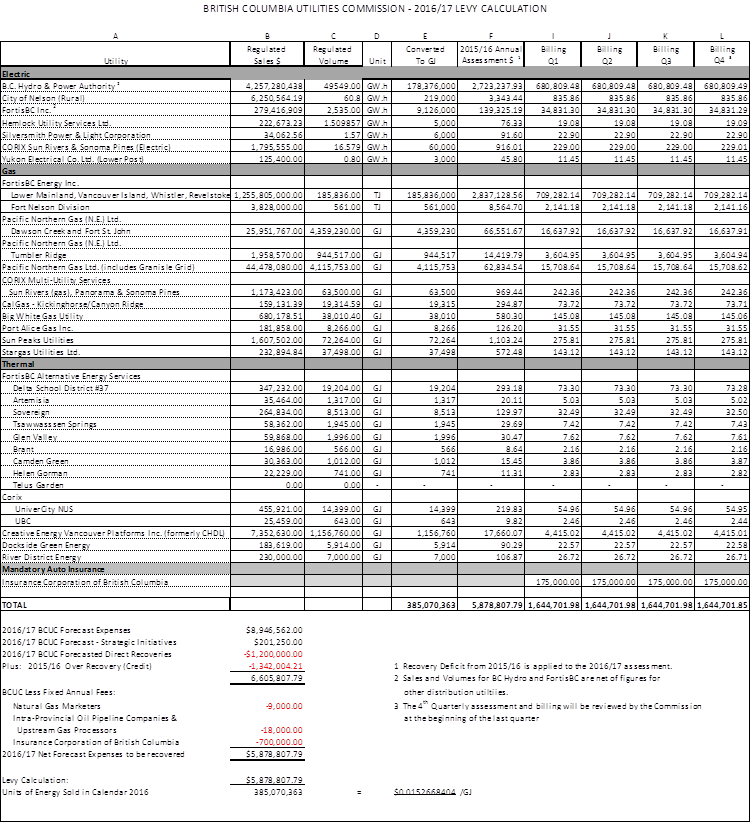Click the subtotal 6,605,807.79
The image size is (751, 823).
277,679
